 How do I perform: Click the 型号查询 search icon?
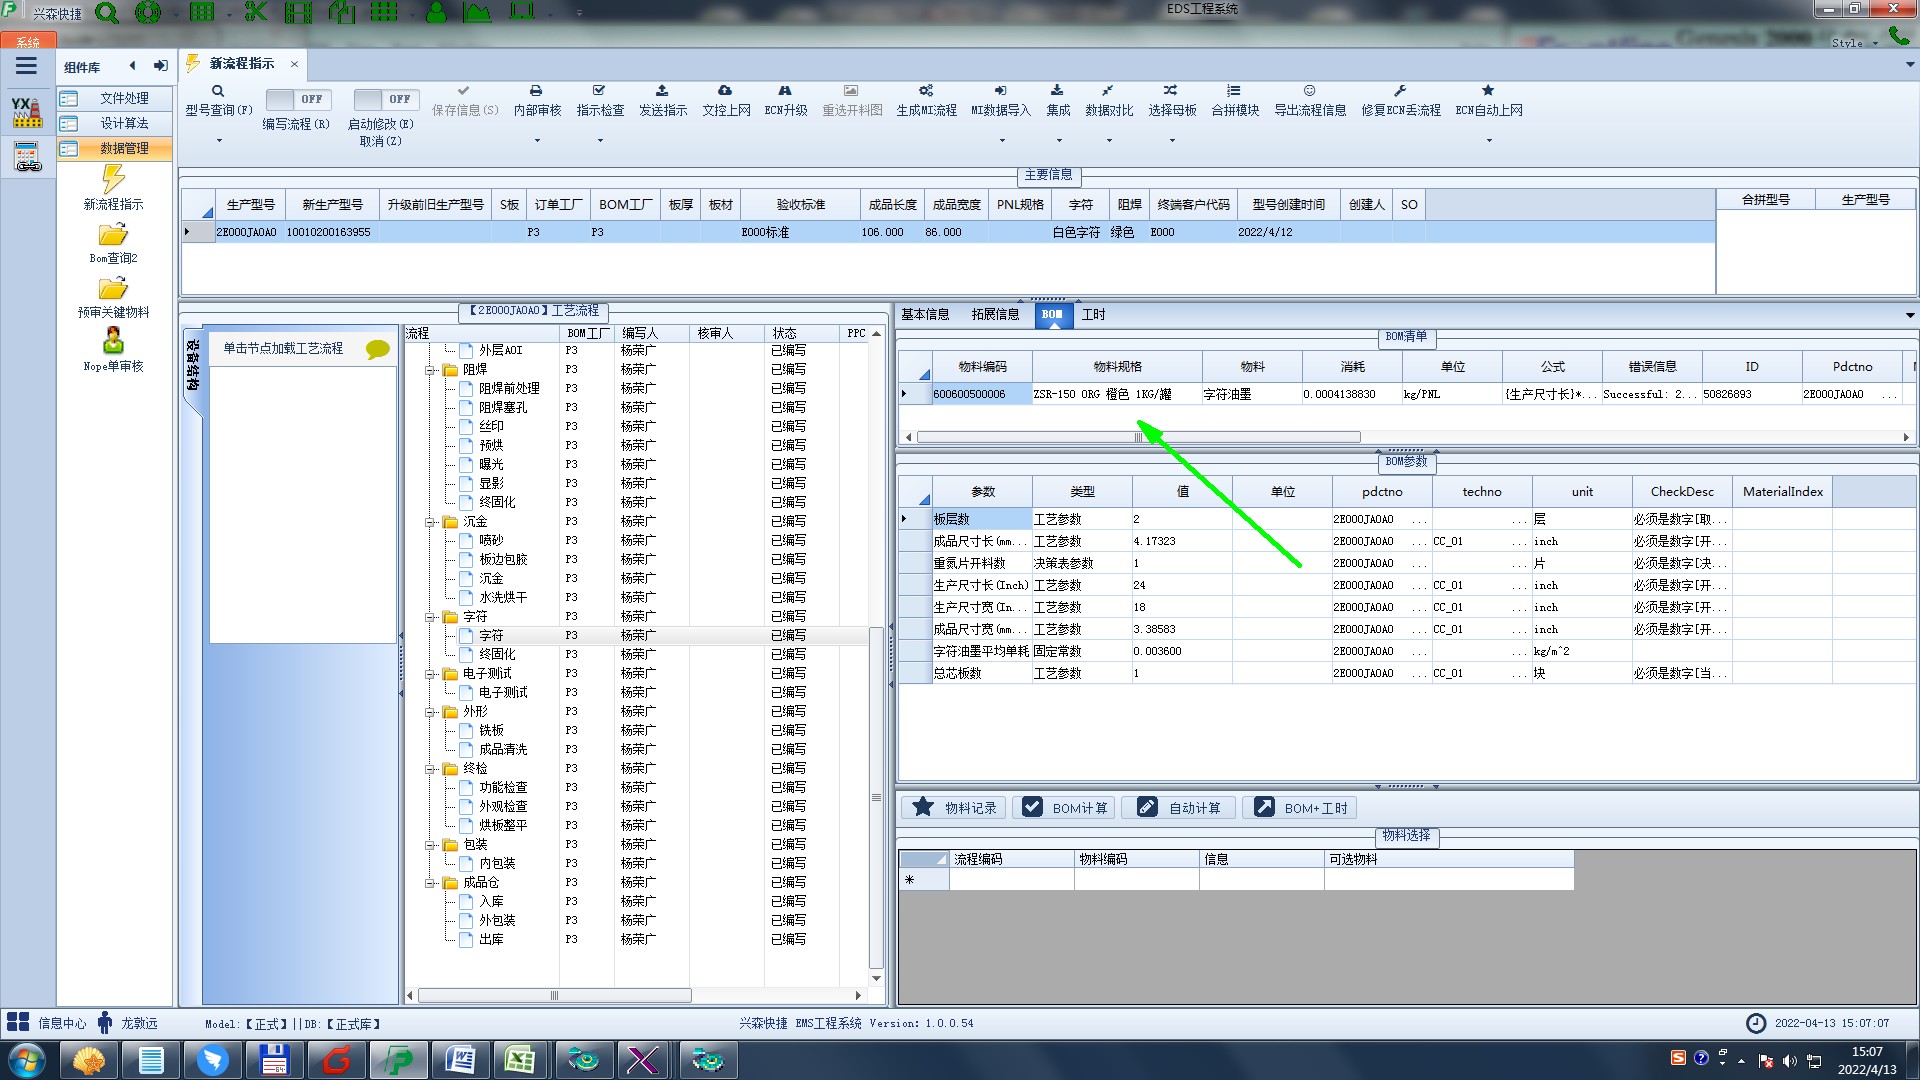click(218, 91)
